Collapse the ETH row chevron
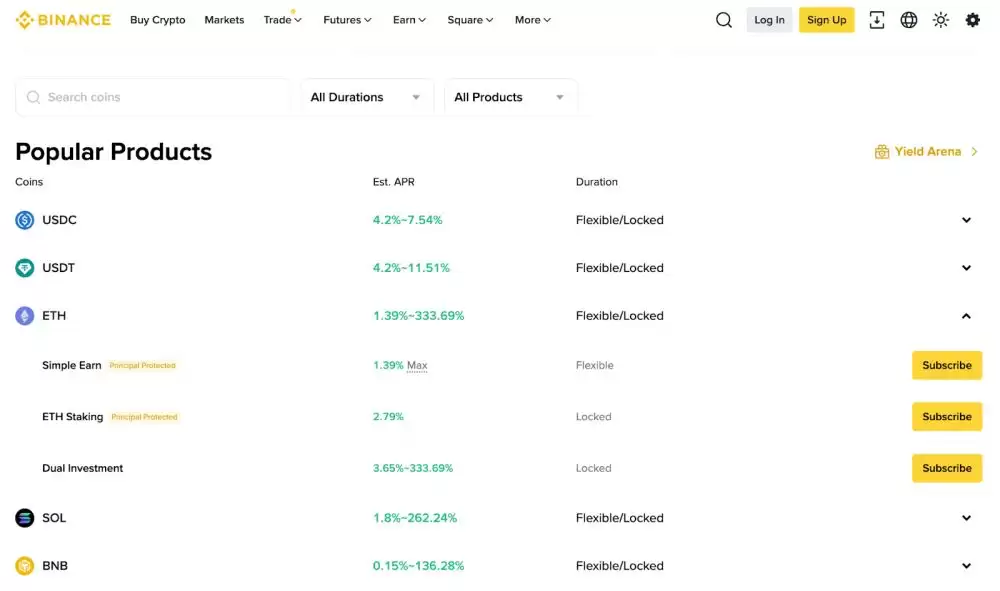The image size is (1000, 591). [x=966, y=316]
